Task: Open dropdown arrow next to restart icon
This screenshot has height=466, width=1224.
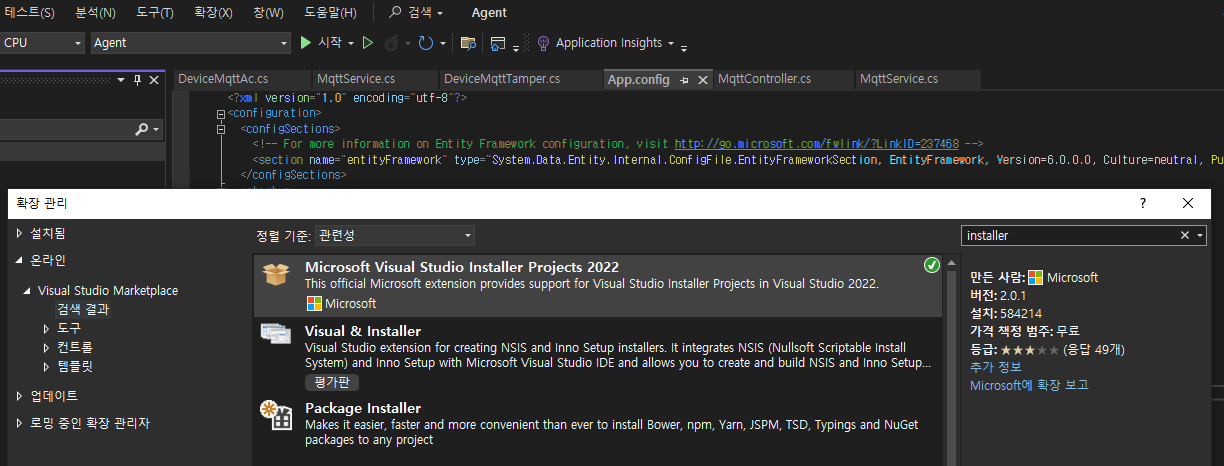Action: pyautogui.click(x=441, y=43)
